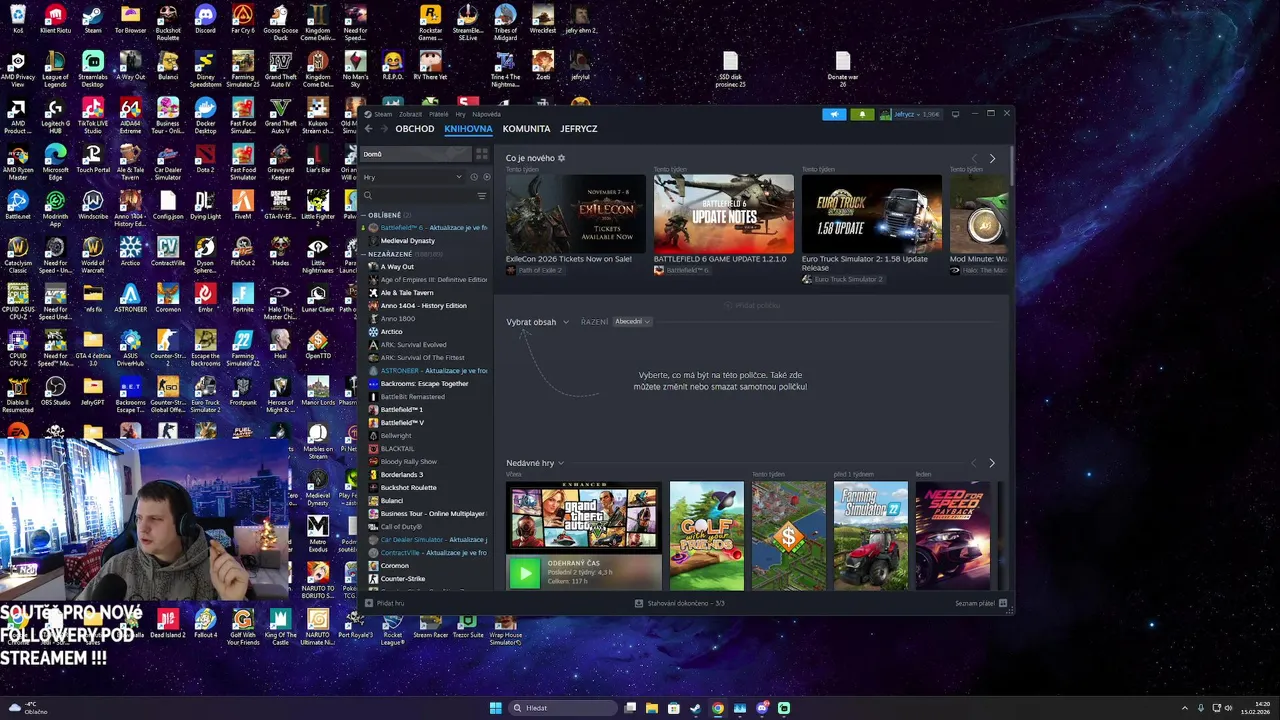Viewport: 1280px width, 720px height.
Task: Switch library to grid collections view
Action: pos(482,154)
